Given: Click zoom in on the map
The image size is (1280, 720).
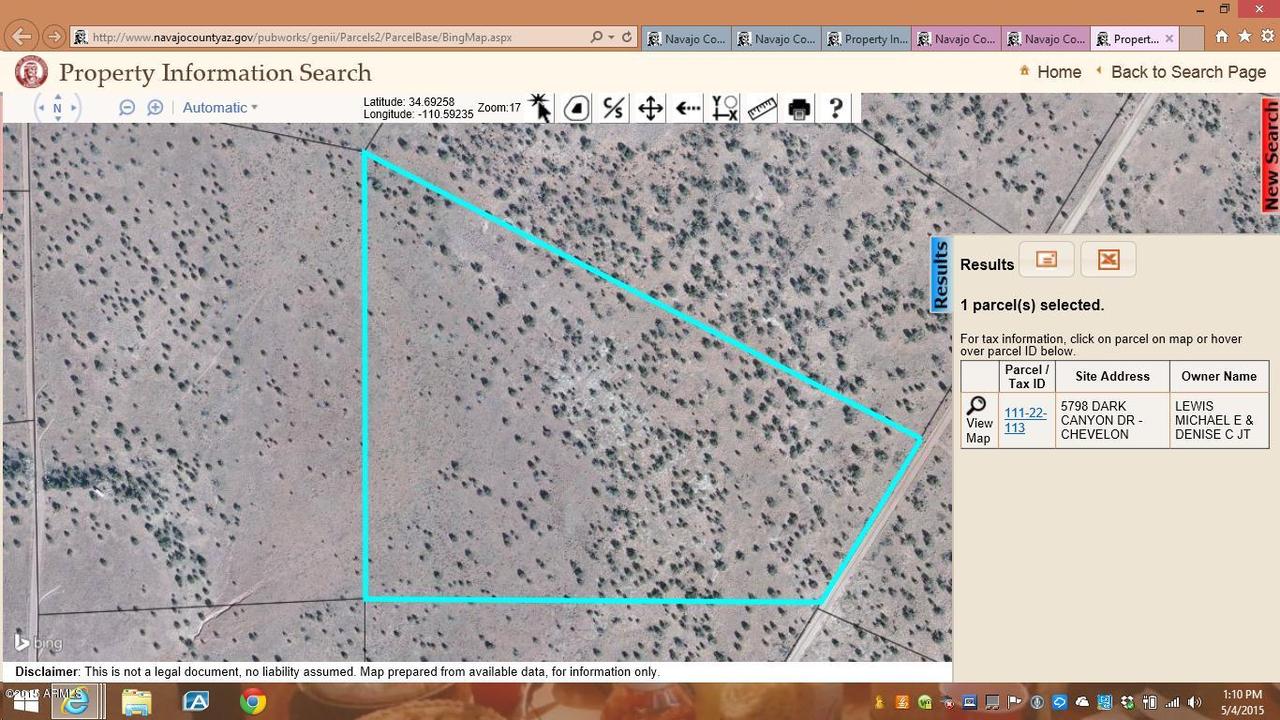Looking at the screenshot, I should tap(154, 107).
